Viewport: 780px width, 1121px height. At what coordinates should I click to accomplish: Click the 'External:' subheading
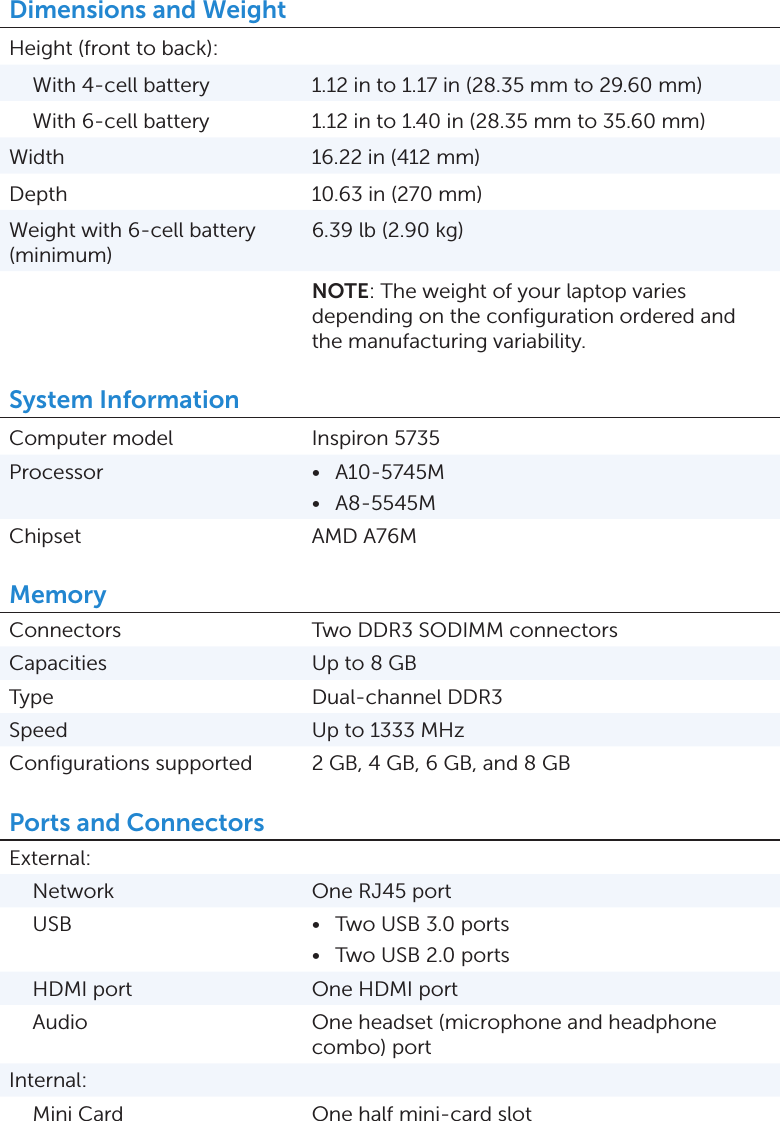click(x=50, y=858)
